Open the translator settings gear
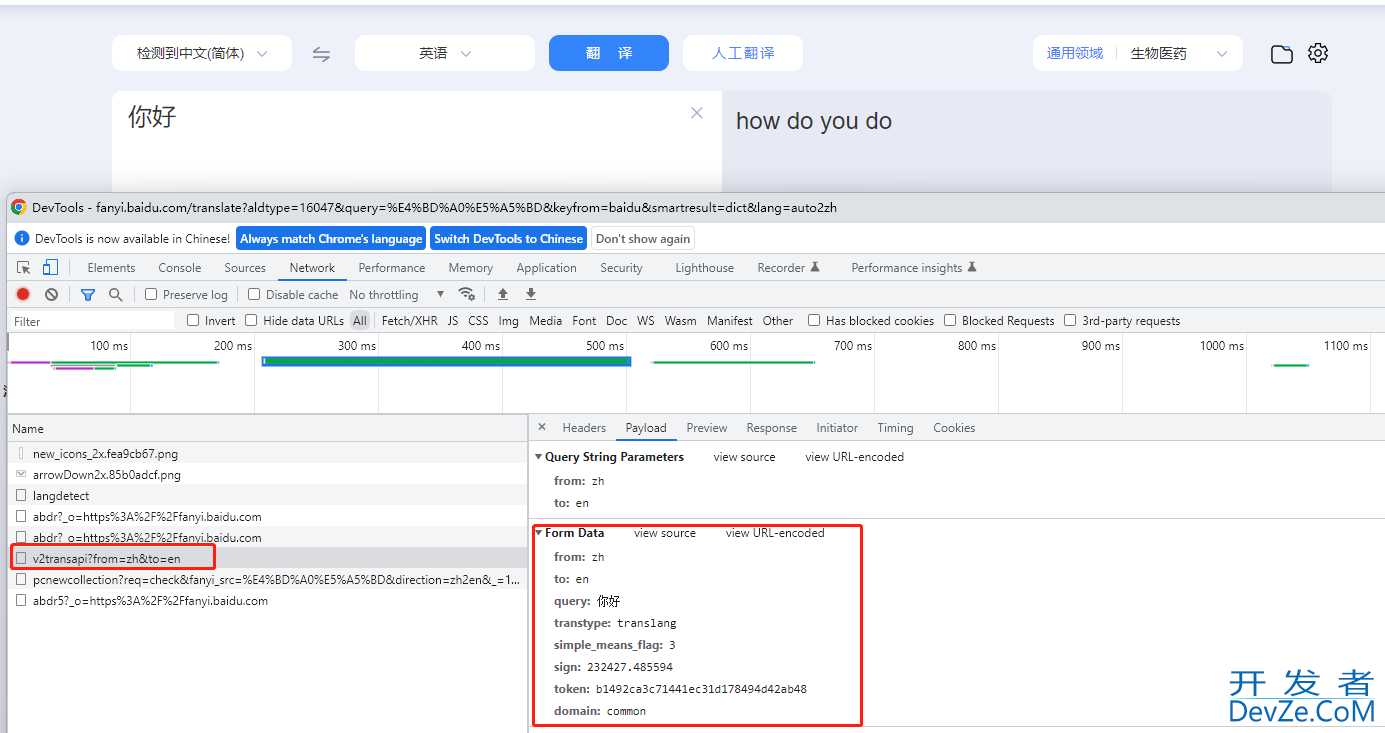The image size is (1385, 733). tap(1318, 53)
